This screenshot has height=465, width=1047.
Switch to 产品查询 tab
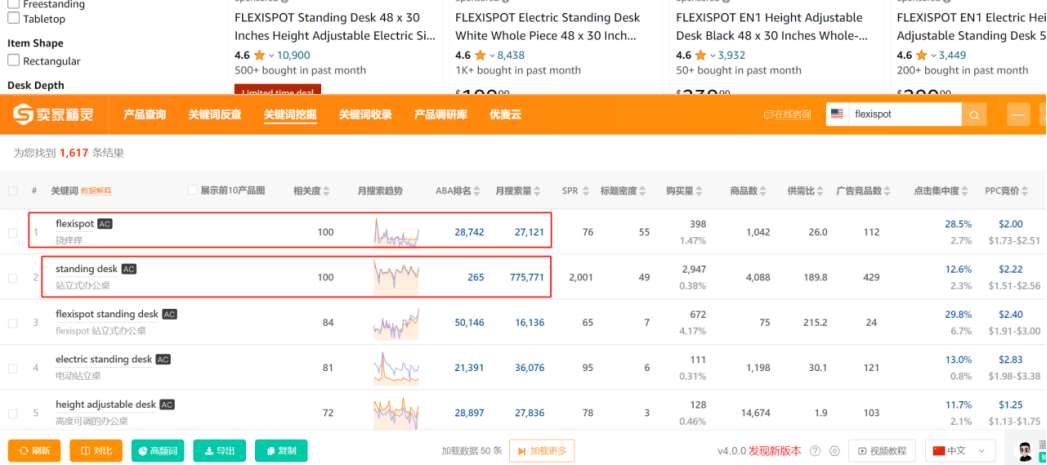(x=144, y=115)
